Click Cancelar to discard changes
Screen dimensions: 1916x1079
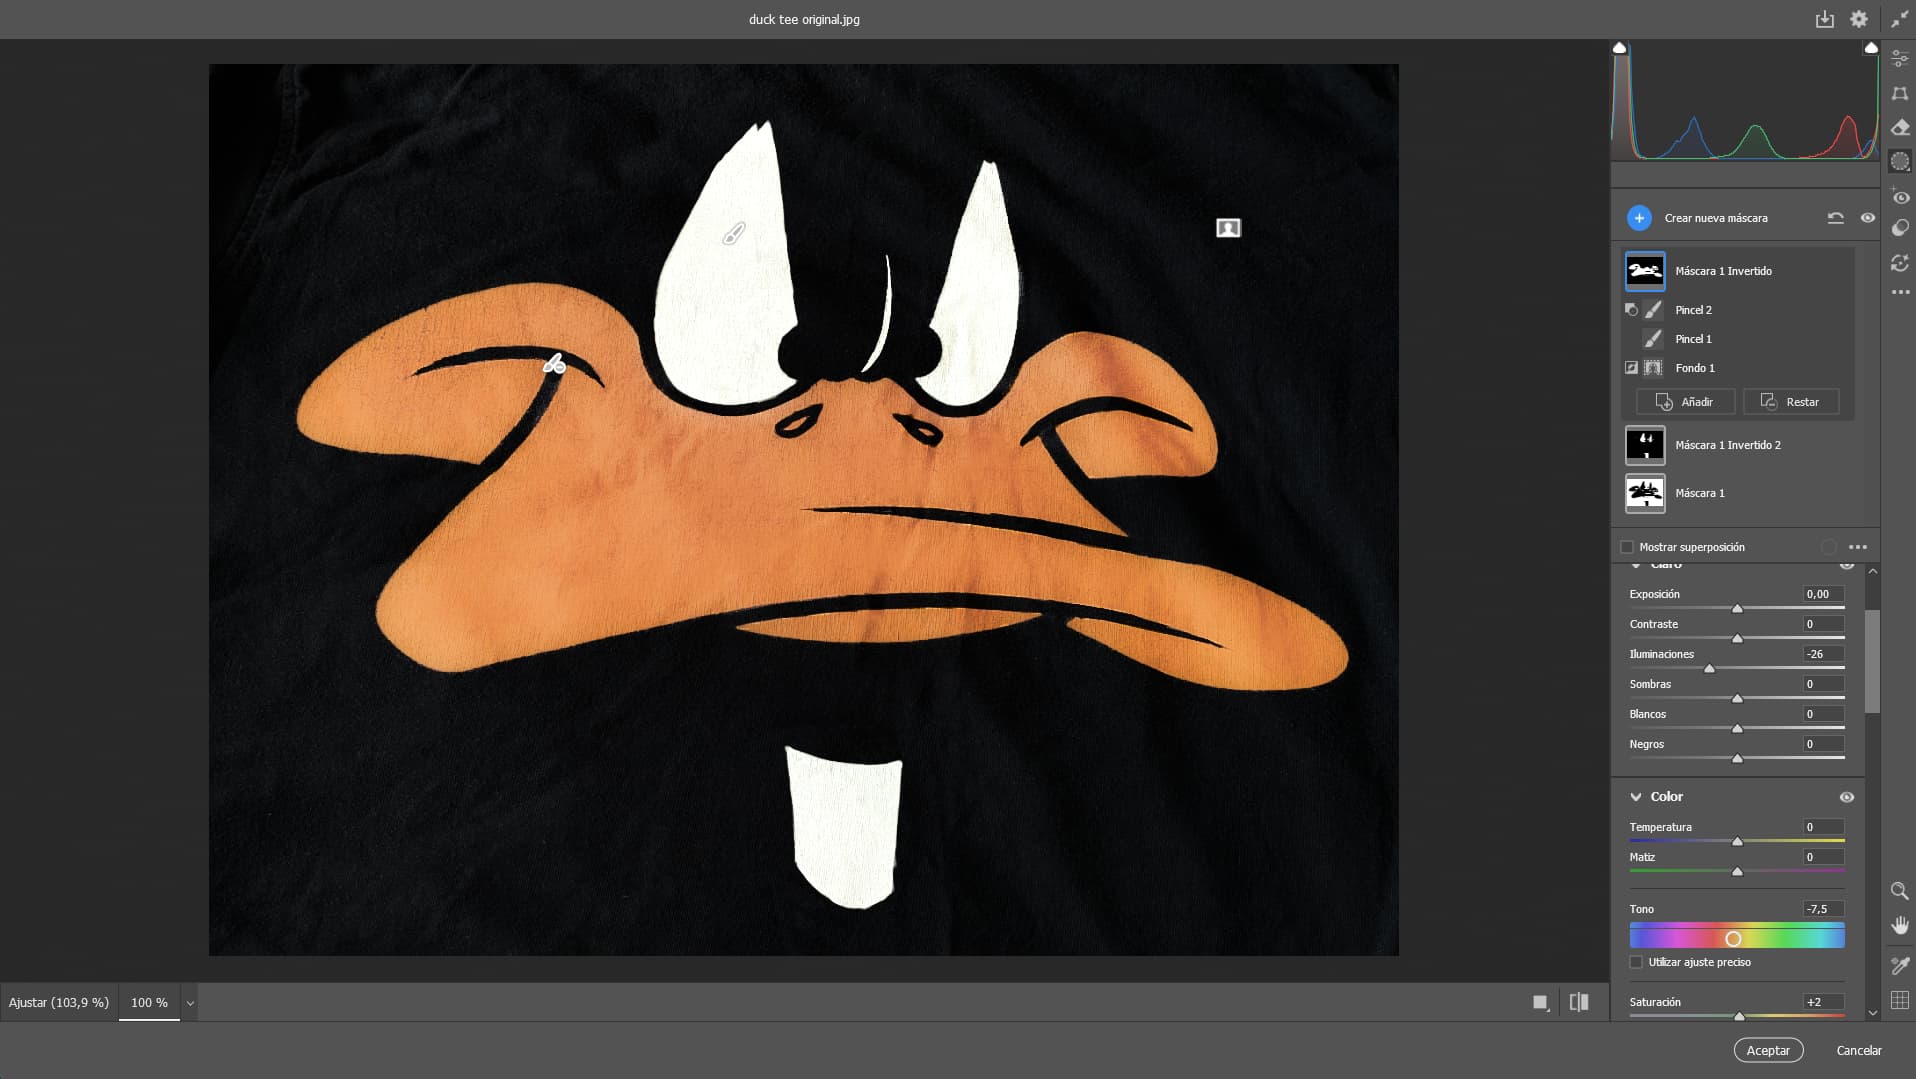[x=1859, y=1050]
